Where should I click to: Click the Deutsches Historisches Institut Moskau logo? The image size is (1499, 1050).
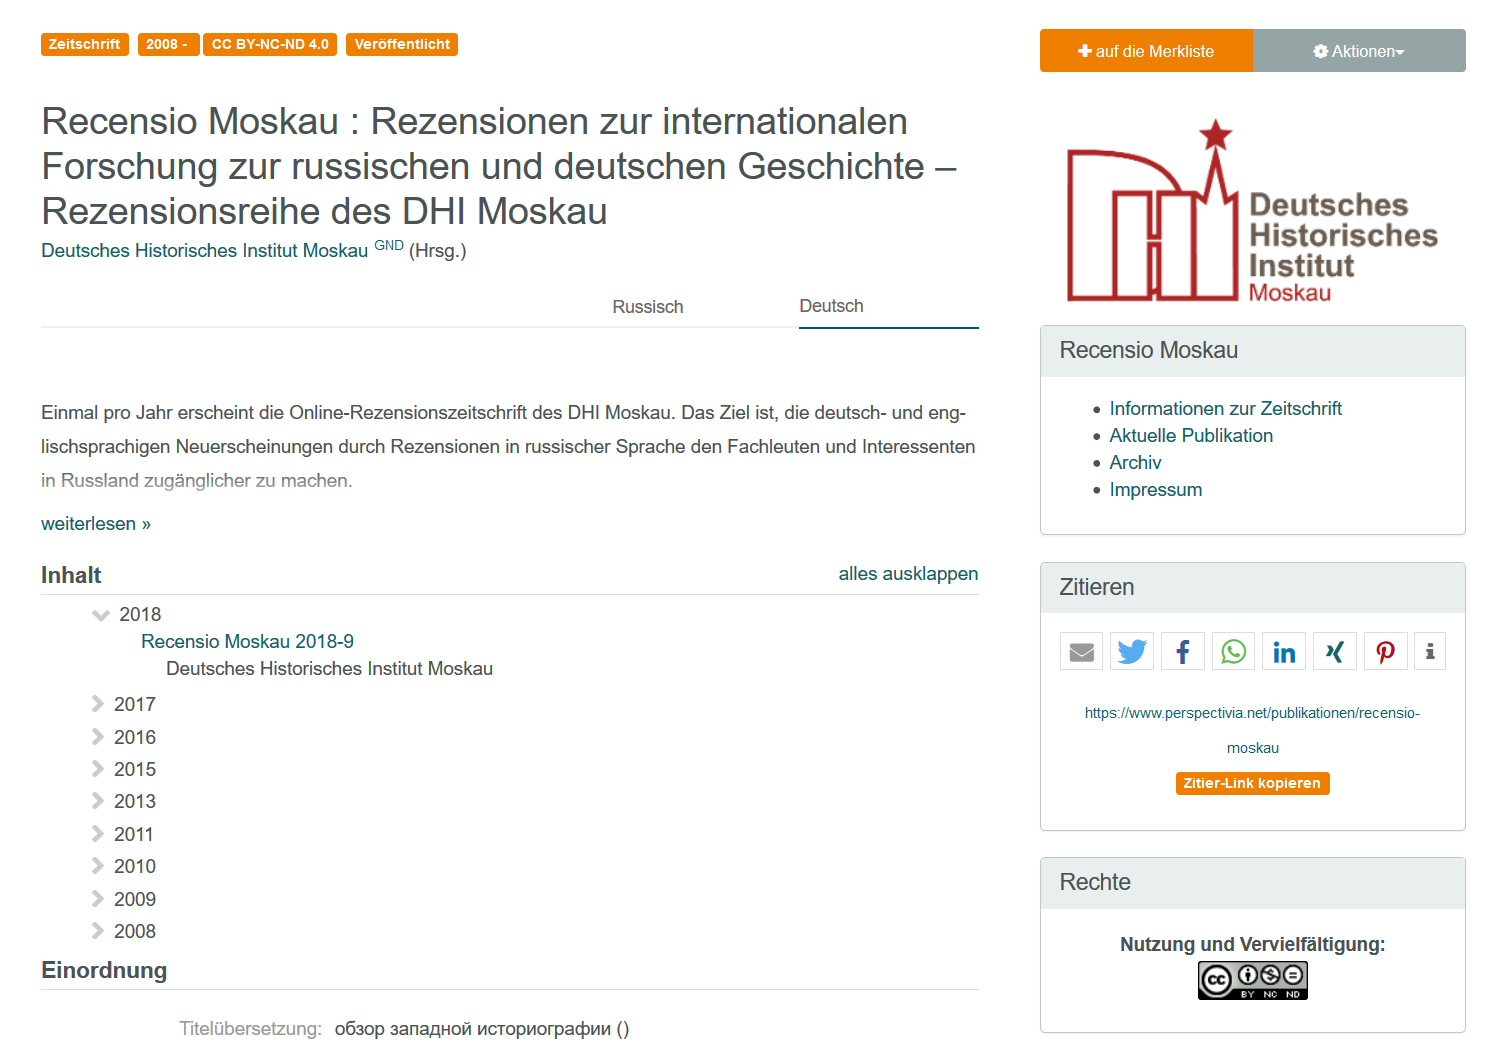pyautogui.click(x=1252, y=212)
